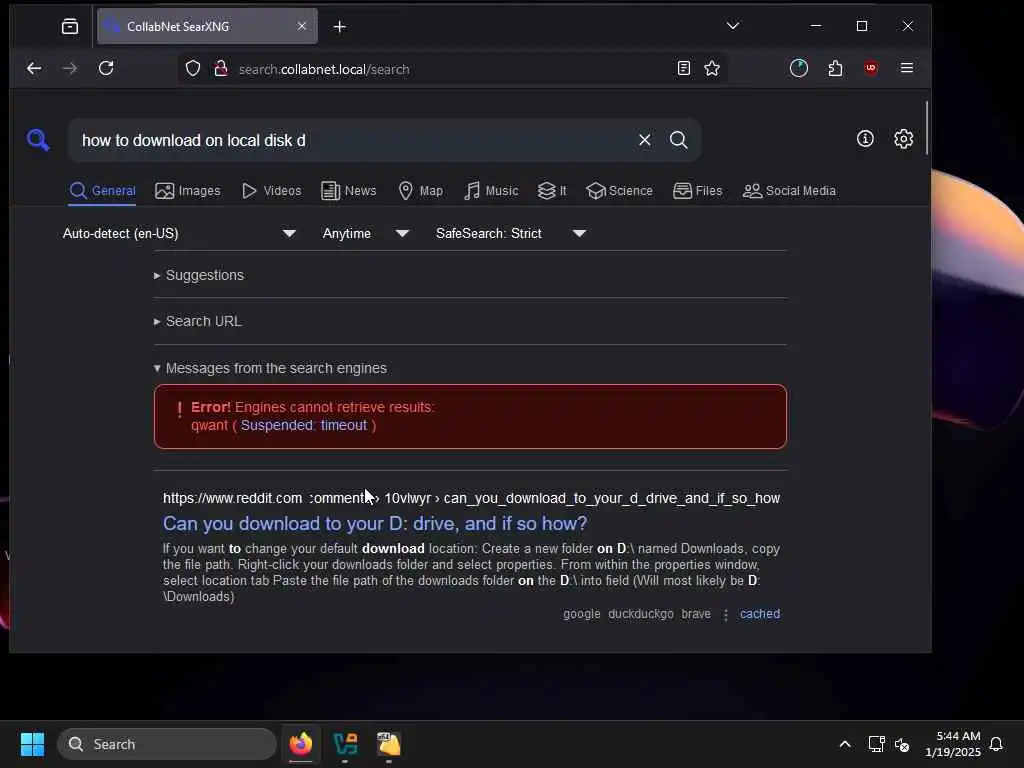Click the insecure connection lock icon
Viewport: 1024px width, 768px height.
(221, 69)
